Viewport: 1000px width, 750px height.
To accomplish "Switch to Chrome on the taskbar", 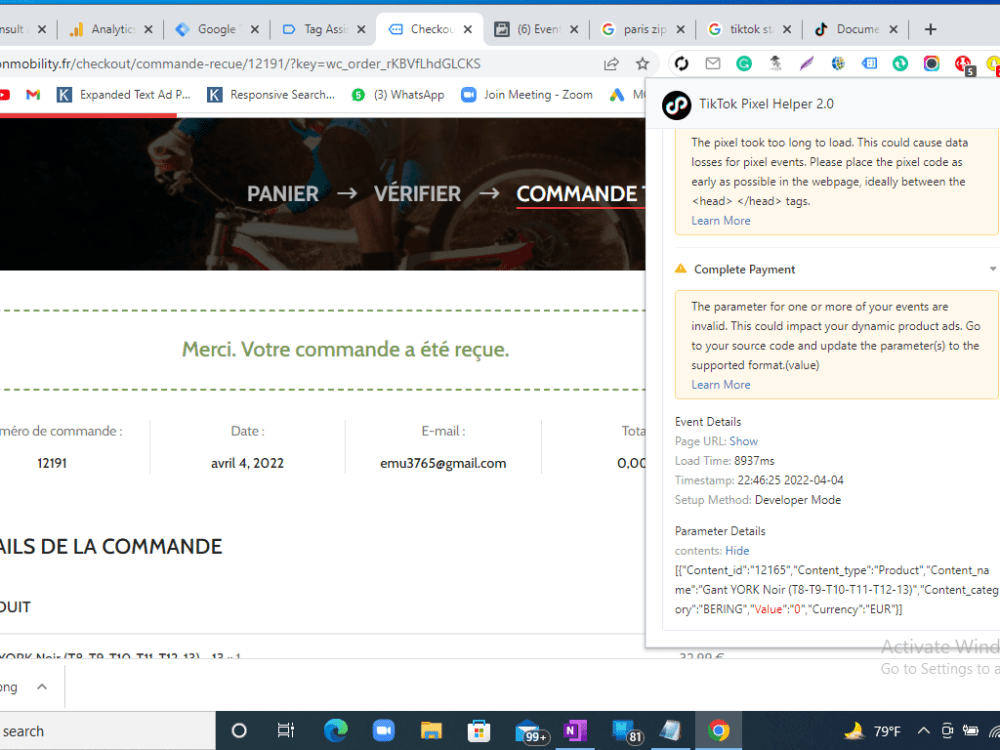I will [x=718, y=731].
